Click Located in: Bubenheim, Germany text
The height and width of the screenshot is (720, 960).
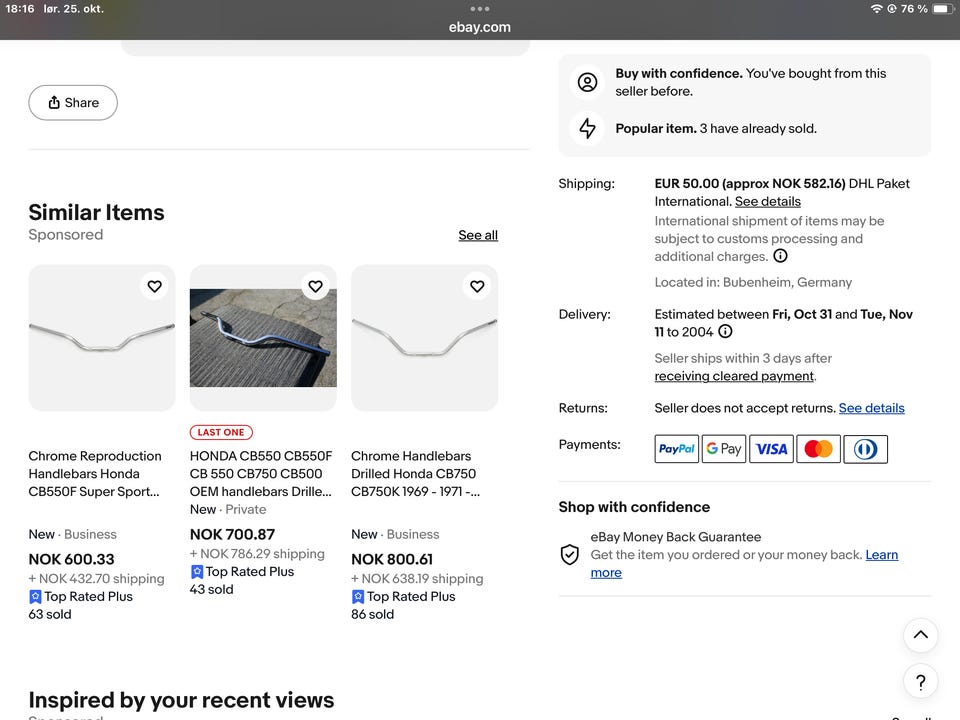[x=753, y=282]
